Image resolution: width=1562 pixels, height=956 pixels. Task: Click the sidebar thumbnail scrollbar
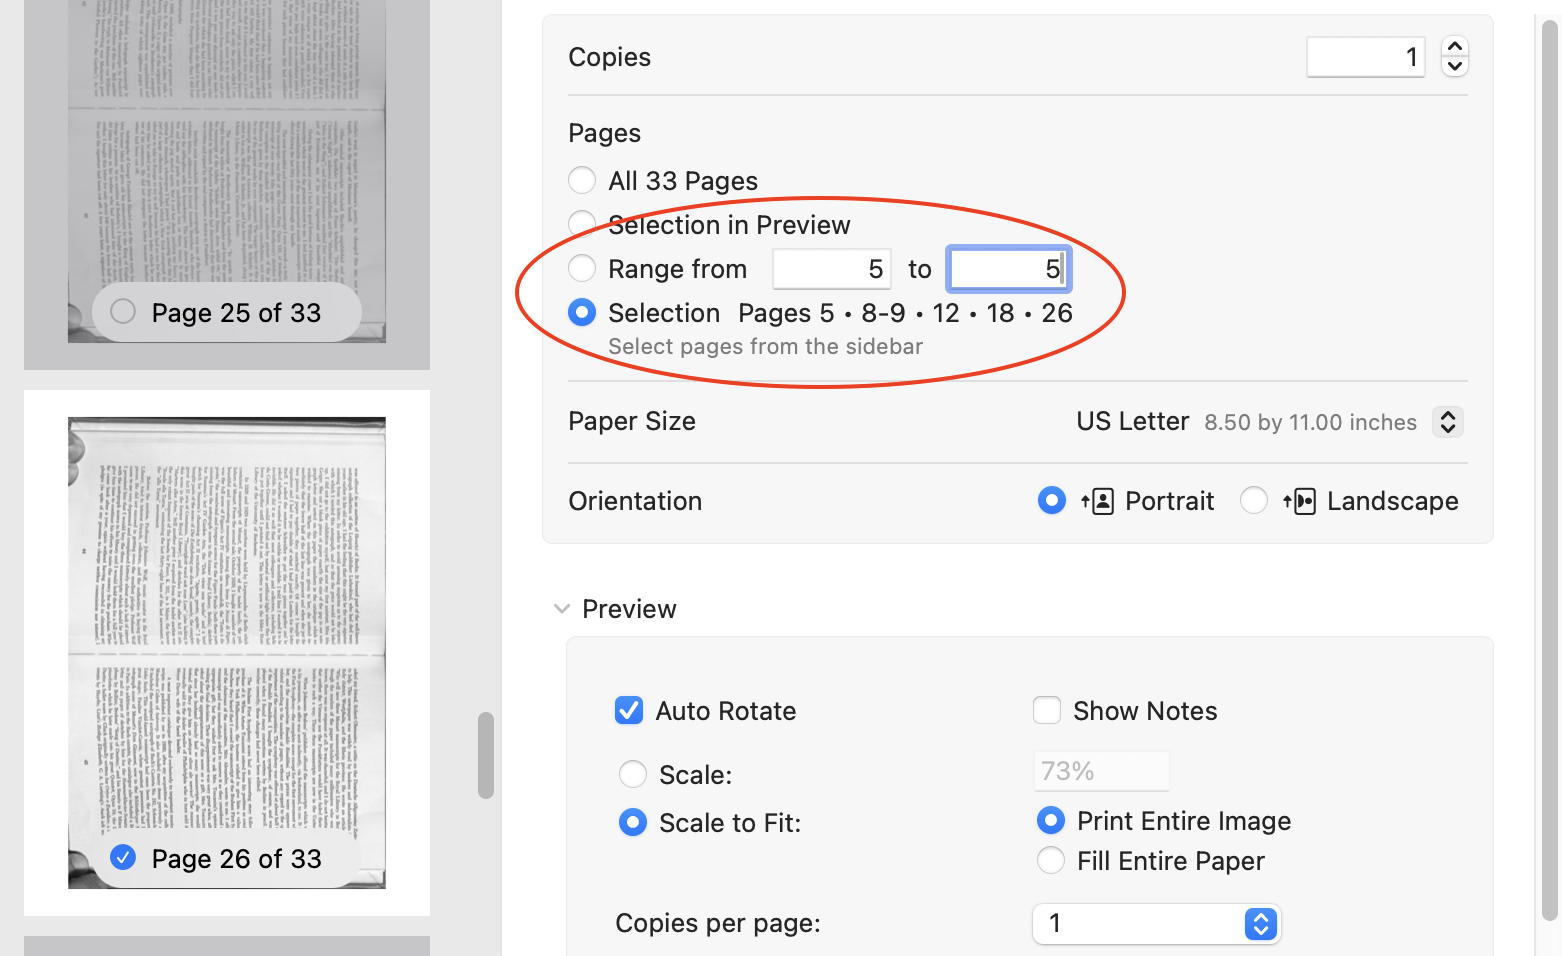tap(486, 755)
